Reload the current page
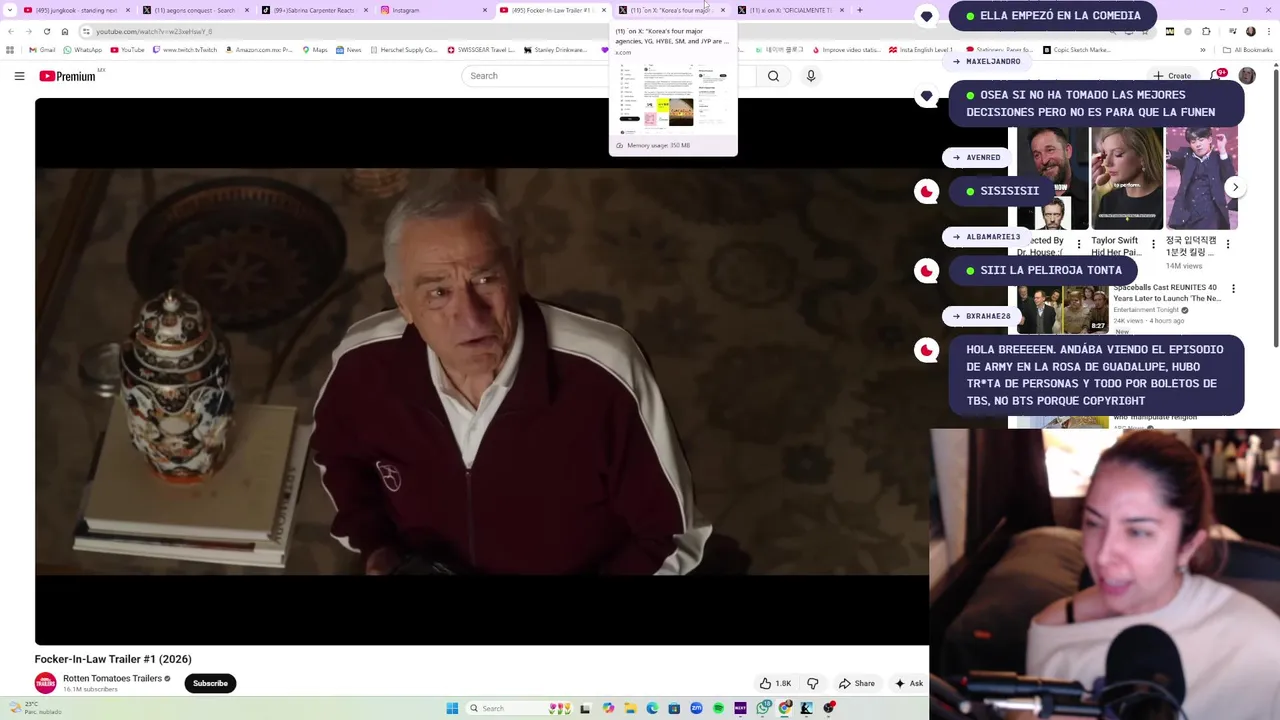 click(x=47, y=31)
